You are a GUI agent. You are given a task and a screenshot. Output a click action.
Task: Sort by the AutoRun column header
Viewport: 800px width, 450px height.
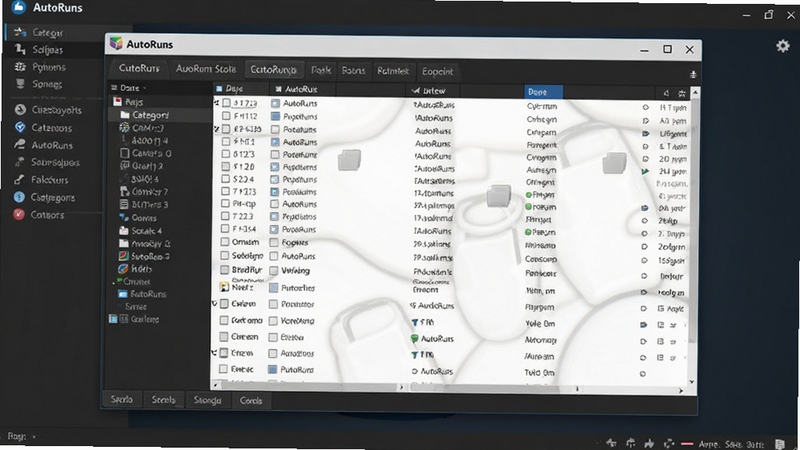click(x=301, y=89)
